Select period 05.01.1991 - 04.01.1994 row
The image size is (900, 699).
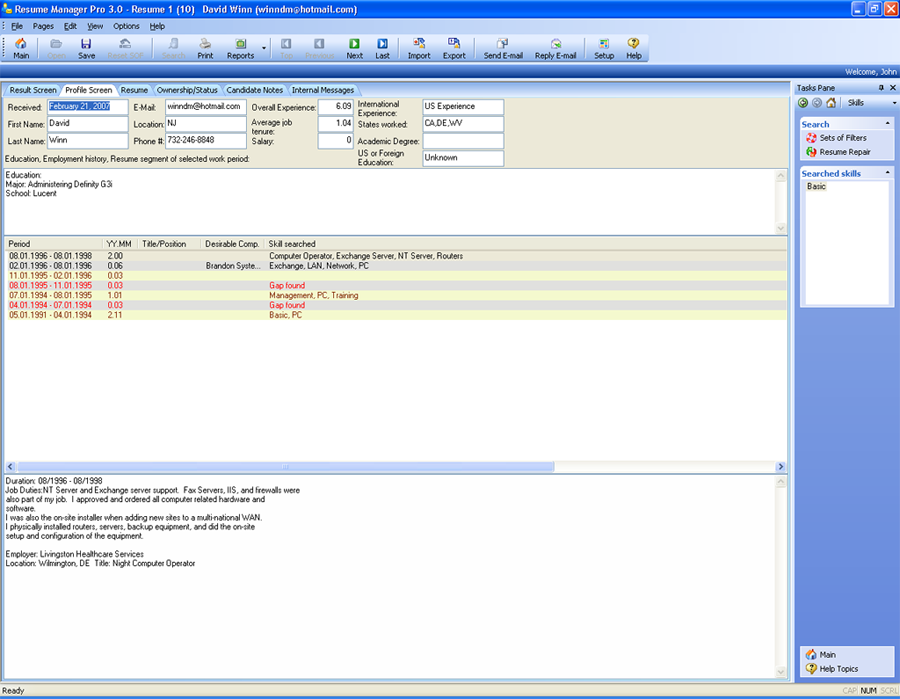click(x=395, y=315)
